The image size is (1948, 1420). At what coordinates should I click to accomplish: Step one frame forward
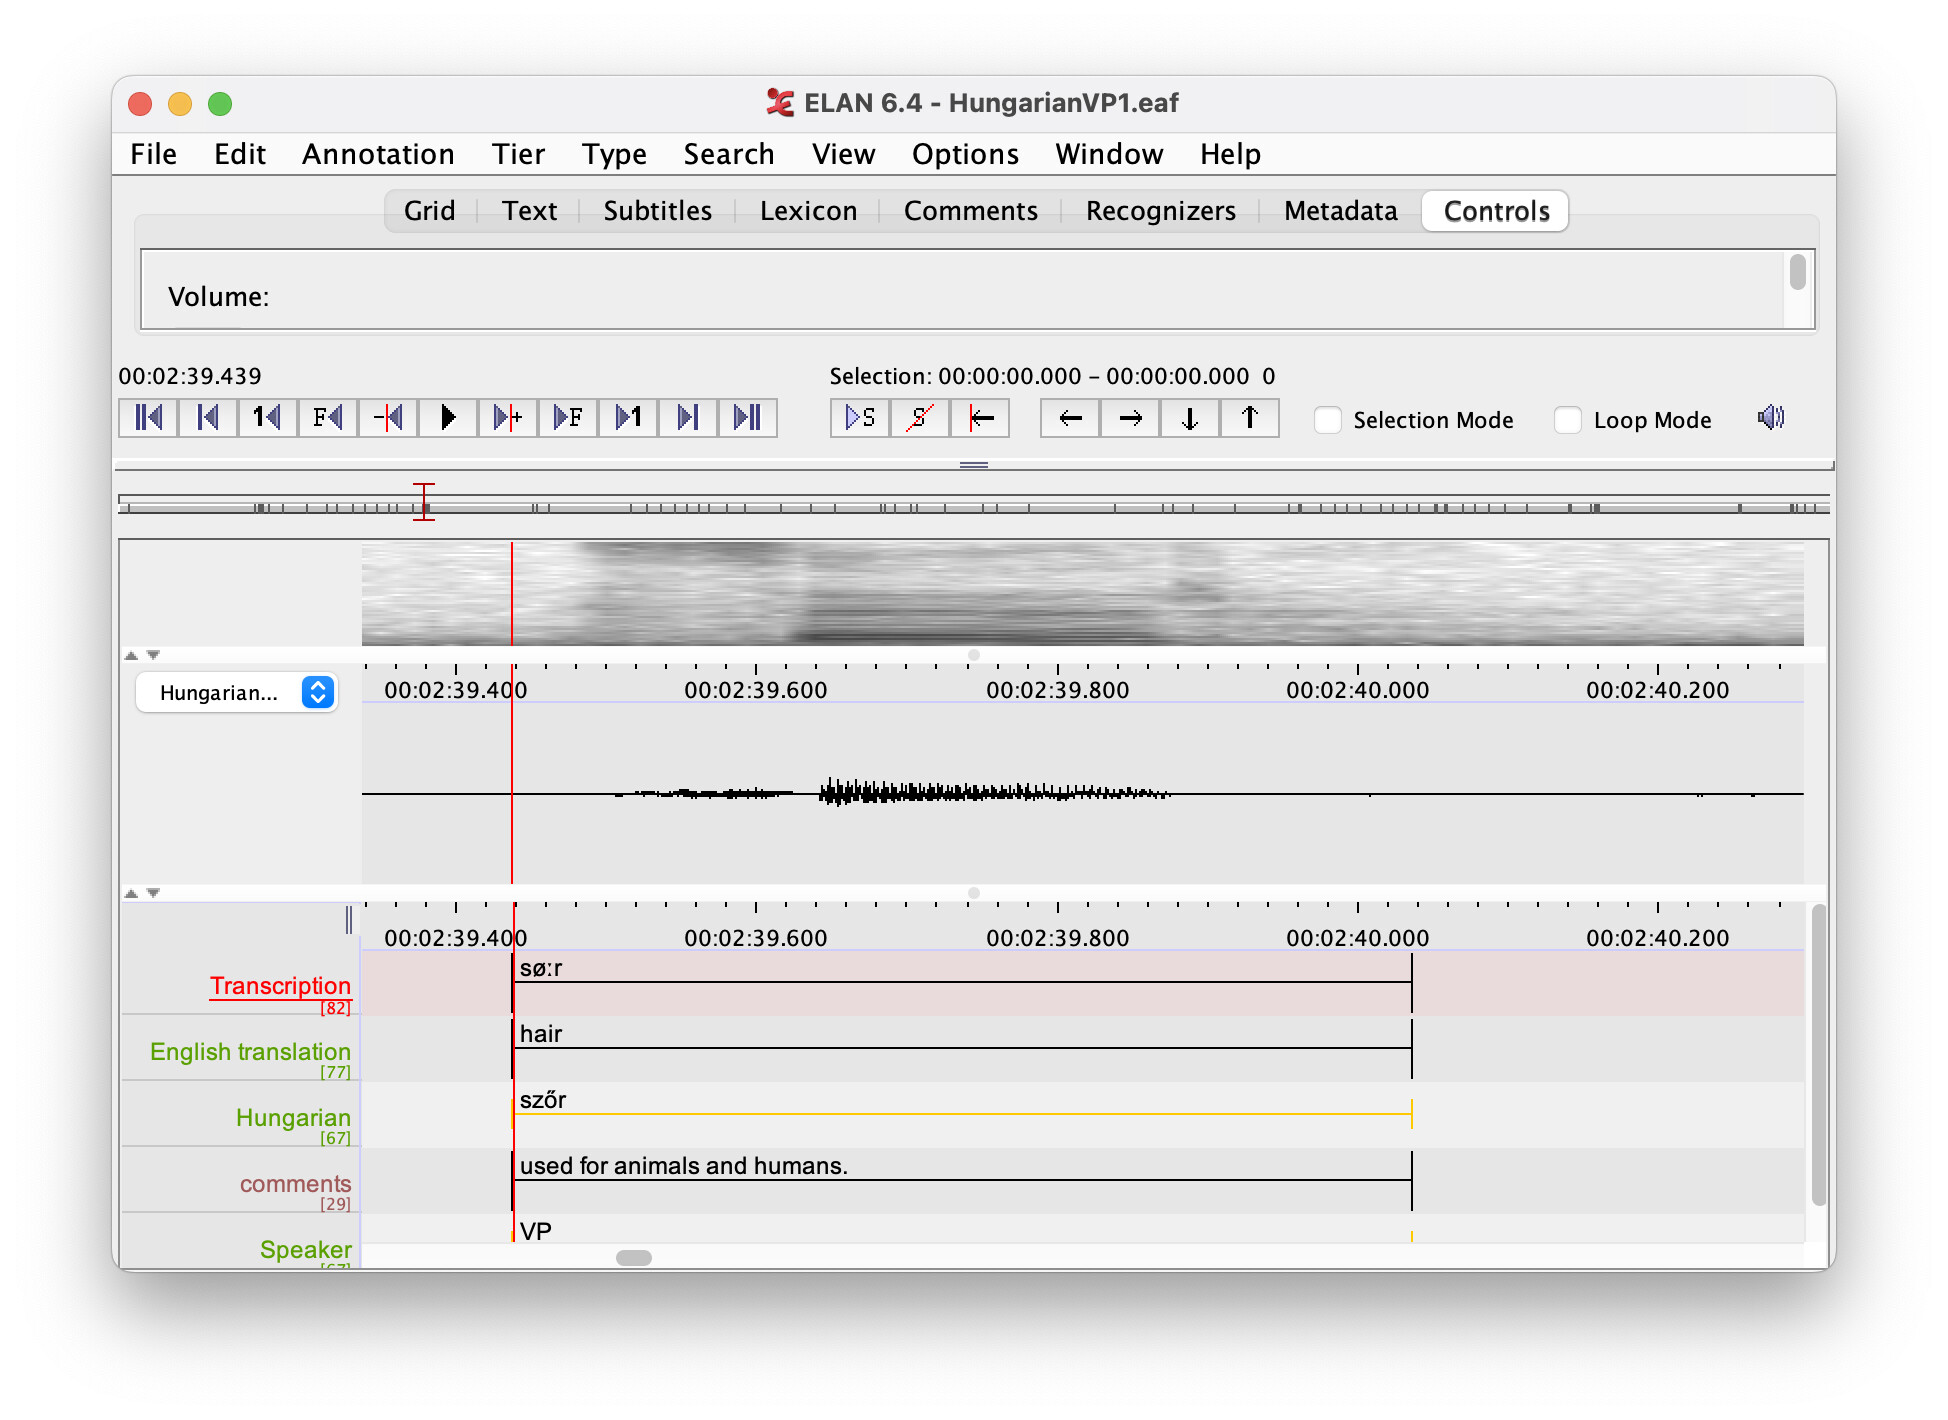568,417
